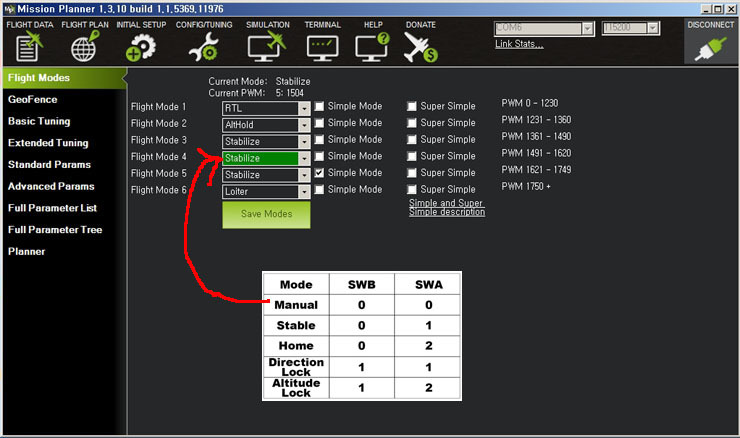Enable Simple Mode for Flight Mode 1
Image resolution: width=740 pixels, height=438 pixels.
pos(320,106)
